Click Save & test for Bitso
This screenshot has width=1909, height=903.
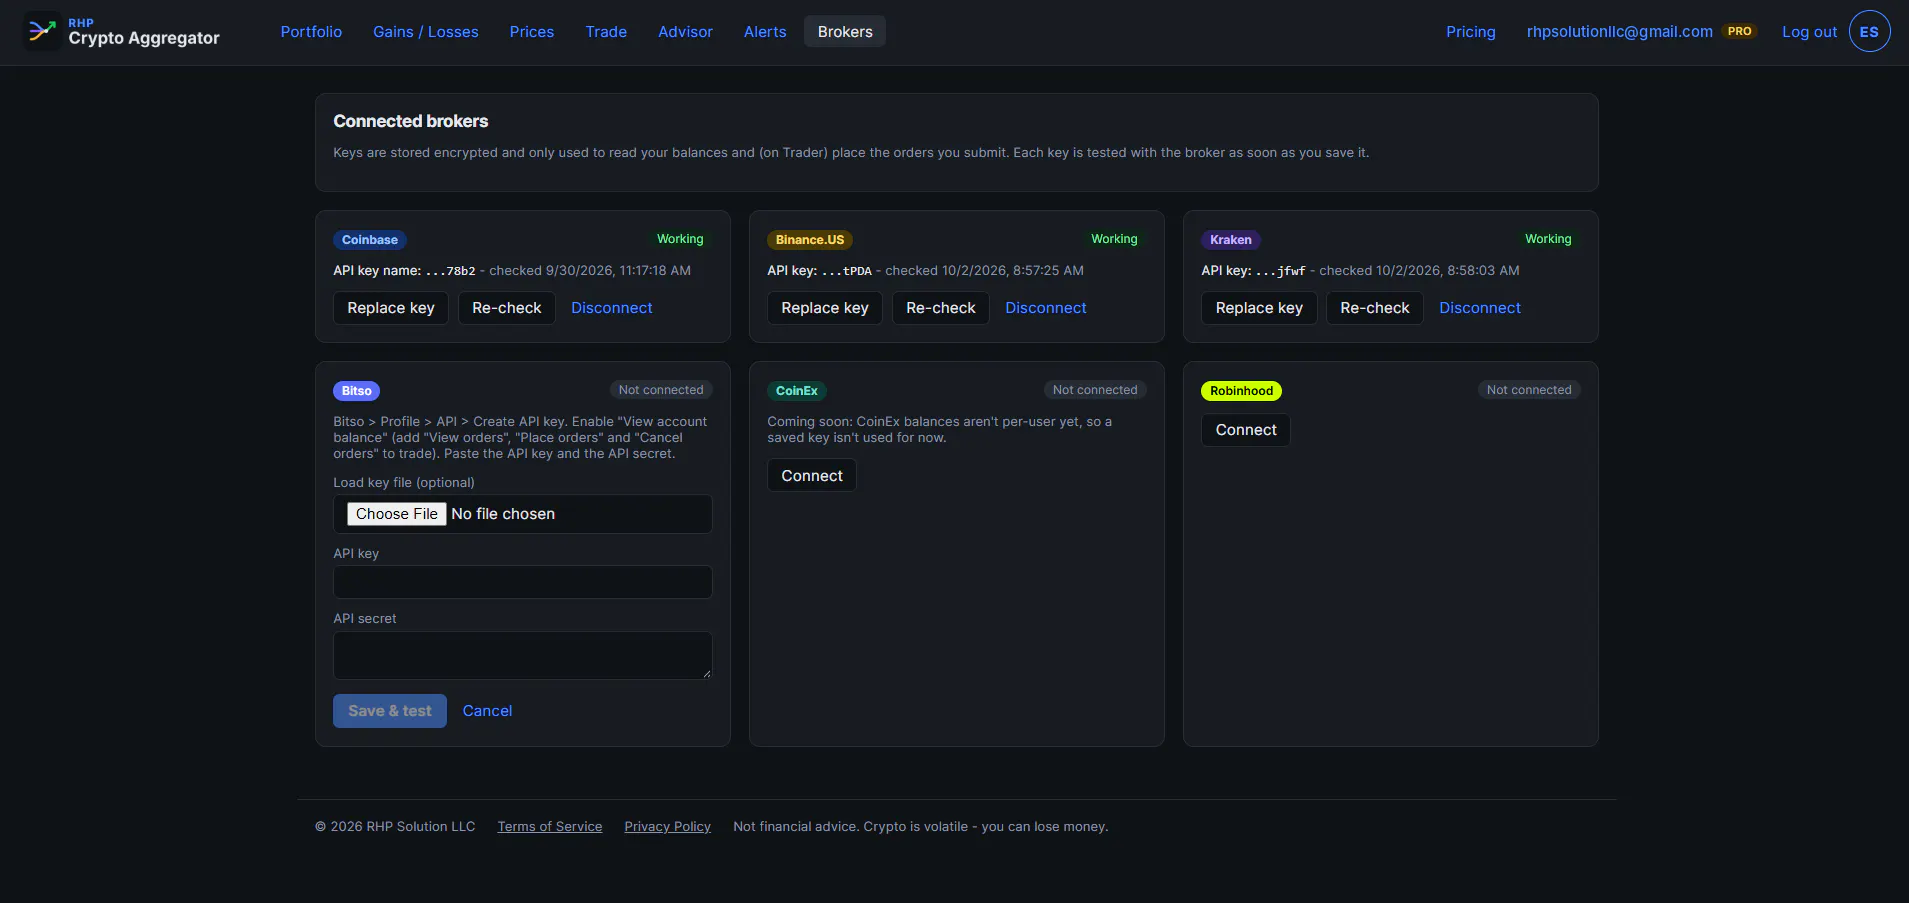pos(390,711)
